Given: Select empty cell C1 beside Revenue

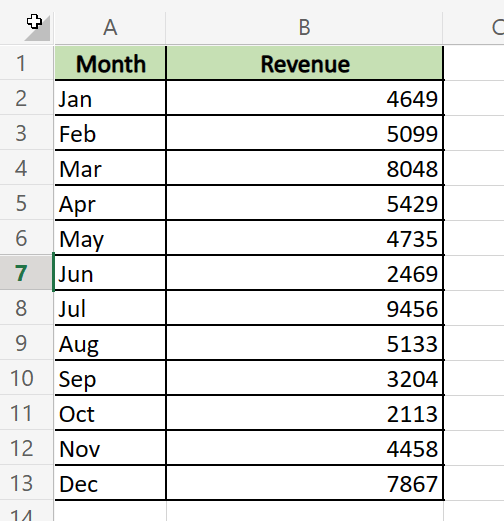Looking at the screenshot, I should [474, 63].
